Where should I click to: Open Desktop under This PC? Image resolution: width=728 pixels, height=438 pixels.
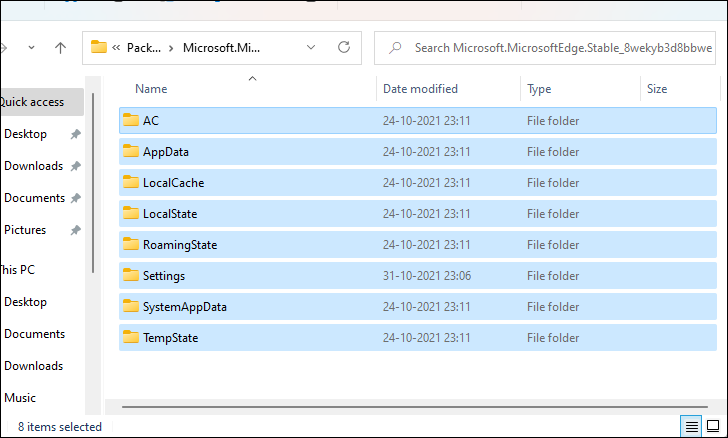click(x=26, y=302)
